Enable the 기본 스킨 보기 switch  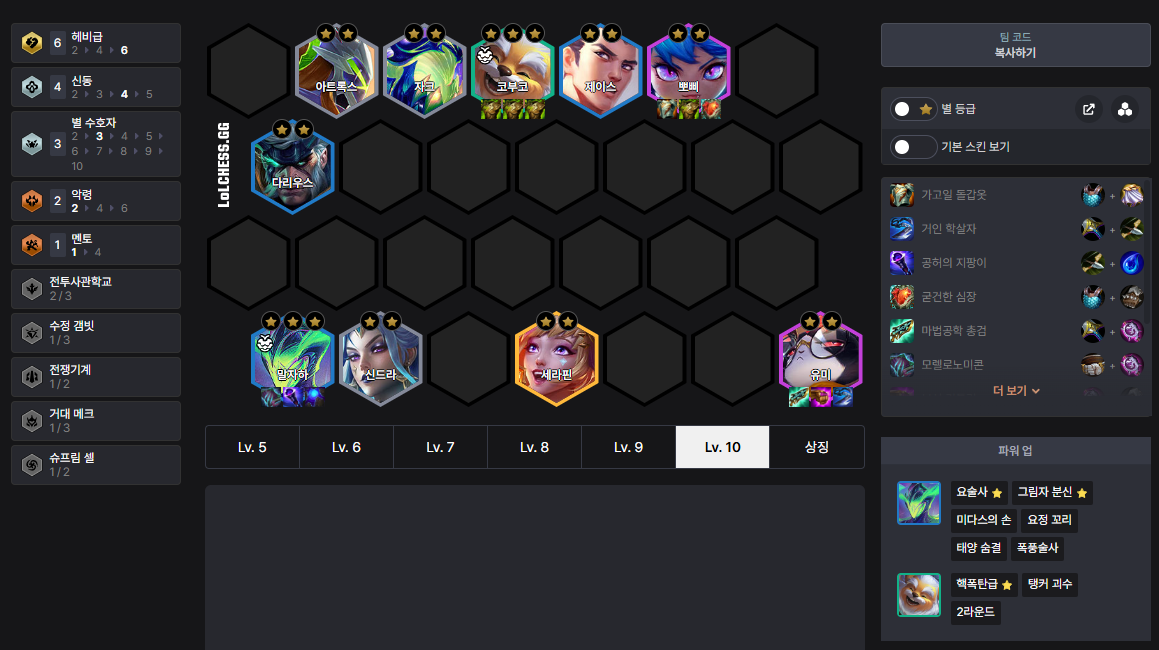point(914,147)
